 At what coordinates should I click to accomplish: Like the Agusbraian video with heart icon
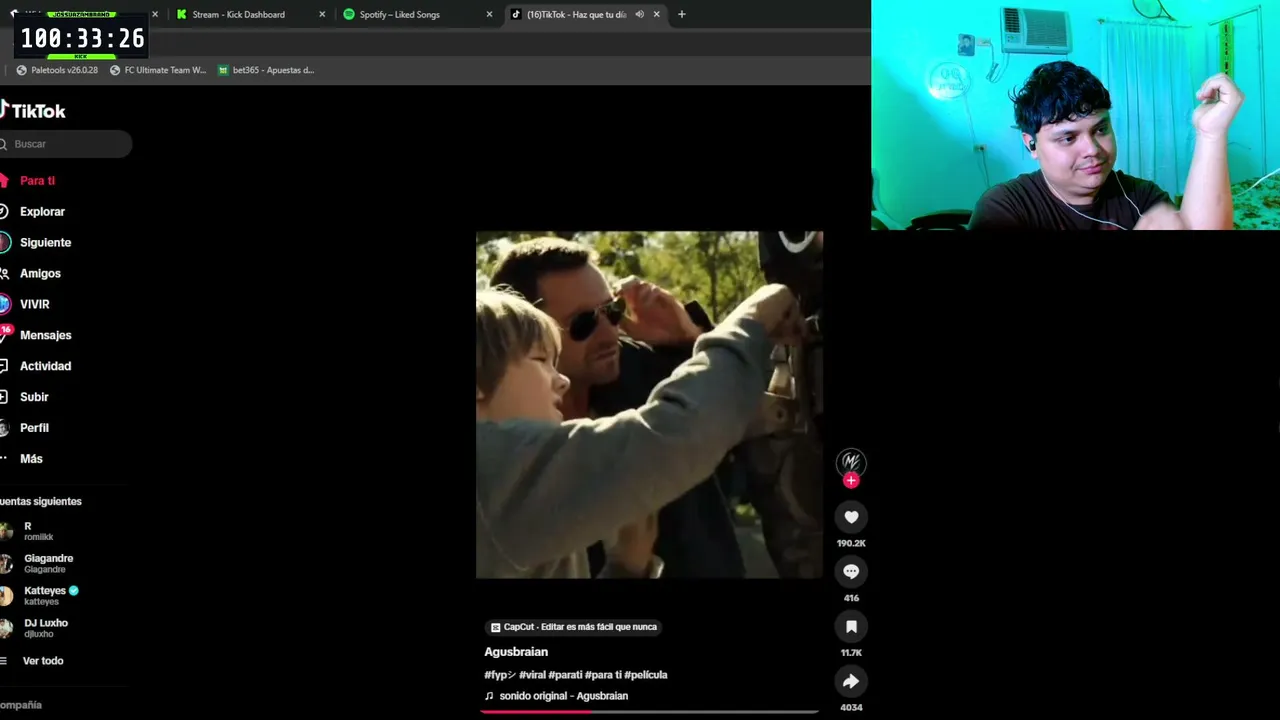pos(851,517)
